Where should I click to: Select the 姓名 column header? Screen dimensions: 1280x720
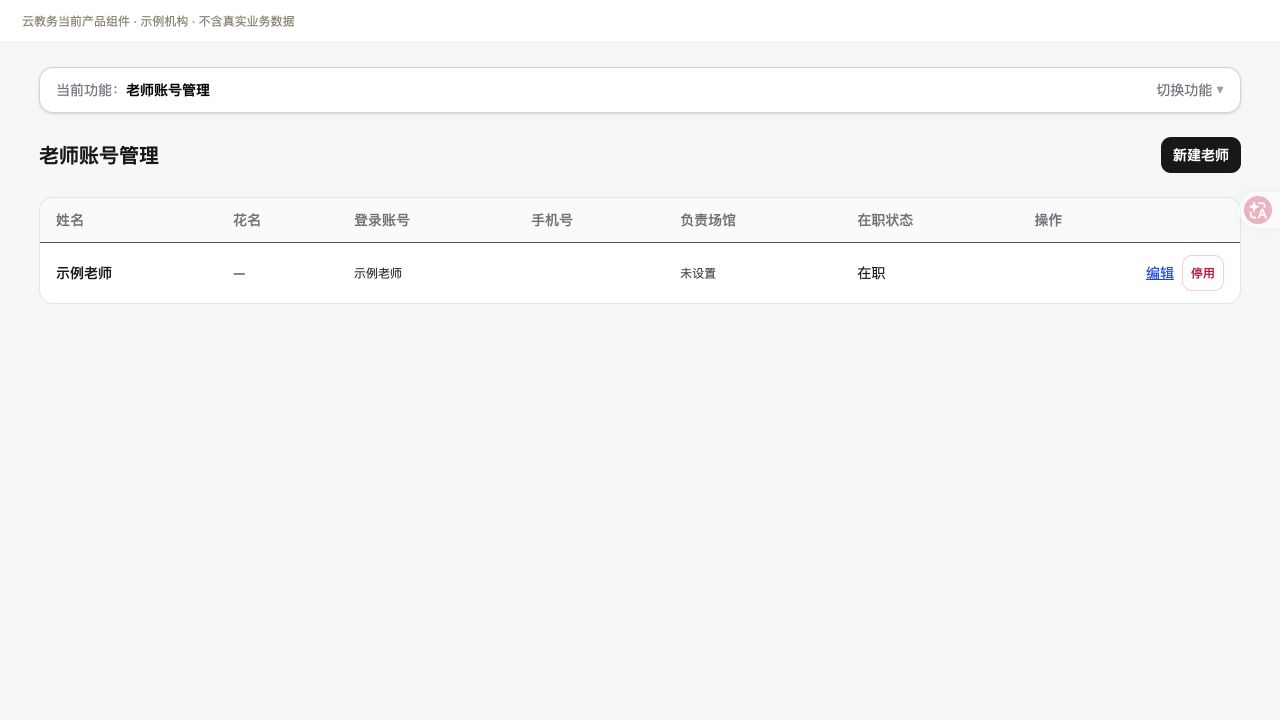(x=70, y=220)
